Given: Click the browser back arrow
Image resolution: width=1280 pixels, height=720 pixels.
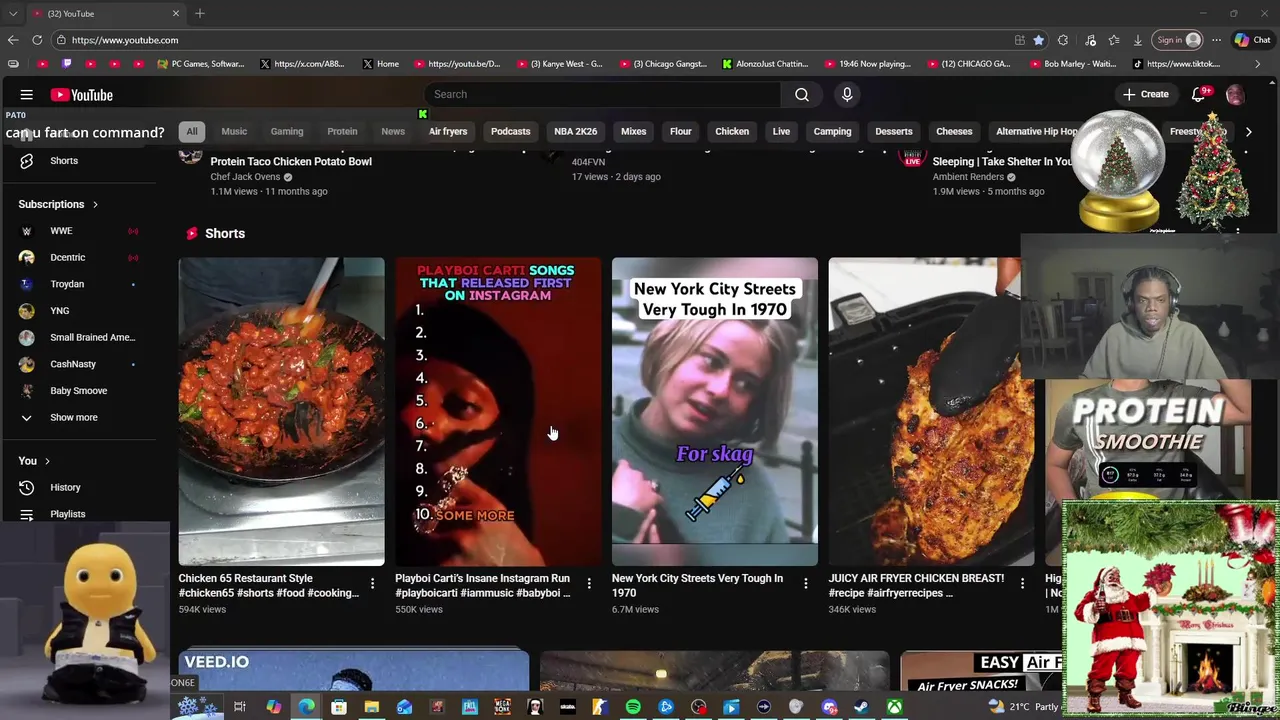Looking at the screenshot, I should (x=13, y=40).
